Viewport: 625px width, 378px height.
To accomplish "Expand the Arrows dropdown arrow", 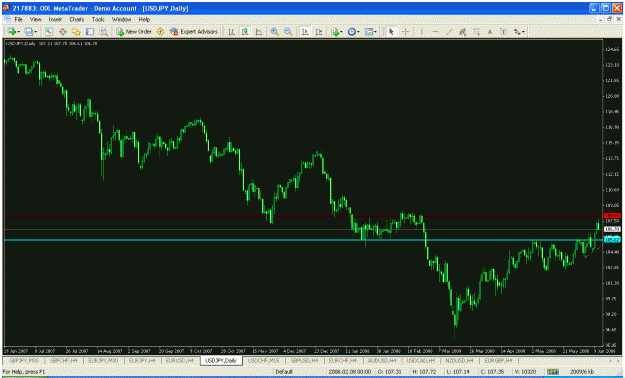I will tap(524, 32).
